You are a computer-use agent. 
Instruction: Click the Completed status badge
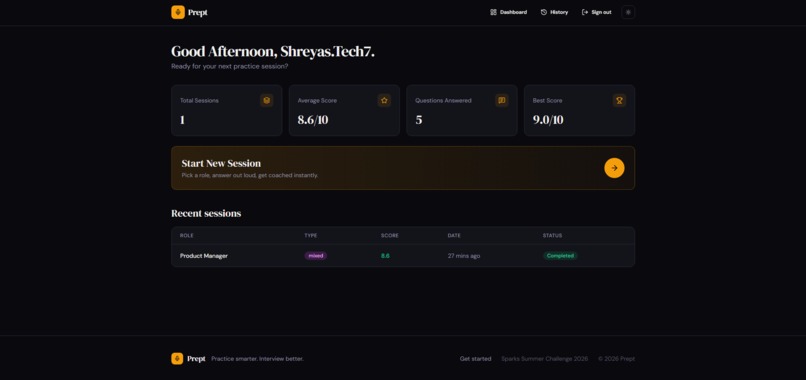click(560, 256)
